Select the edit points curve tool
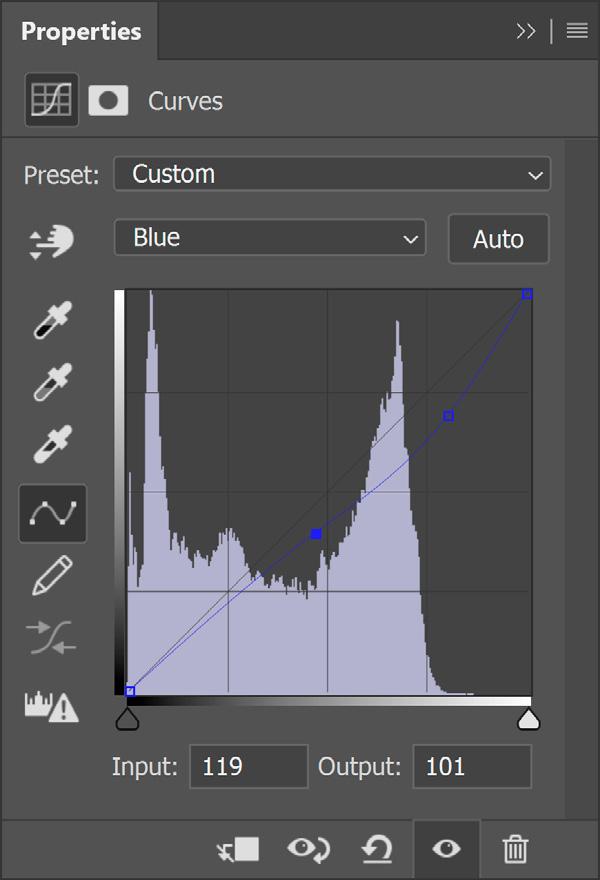600x880 pixels. [x=52, y=513]
